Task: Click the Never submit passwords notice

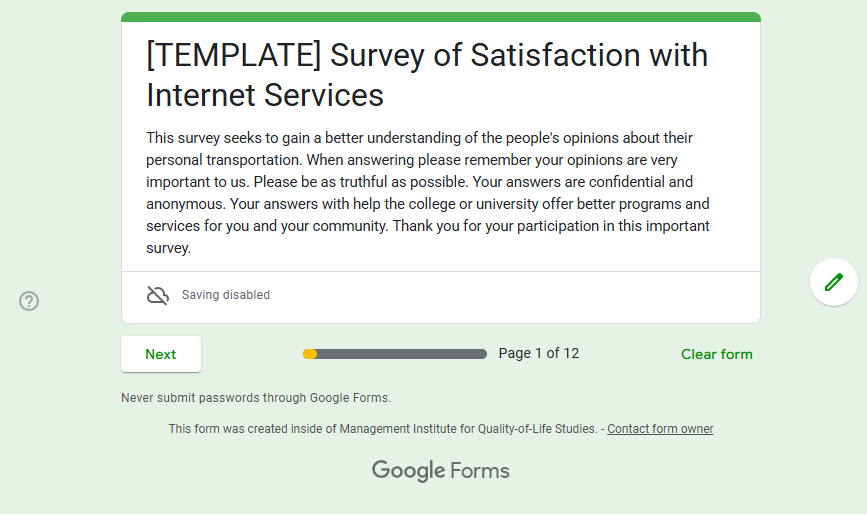Action: [256, 398]
